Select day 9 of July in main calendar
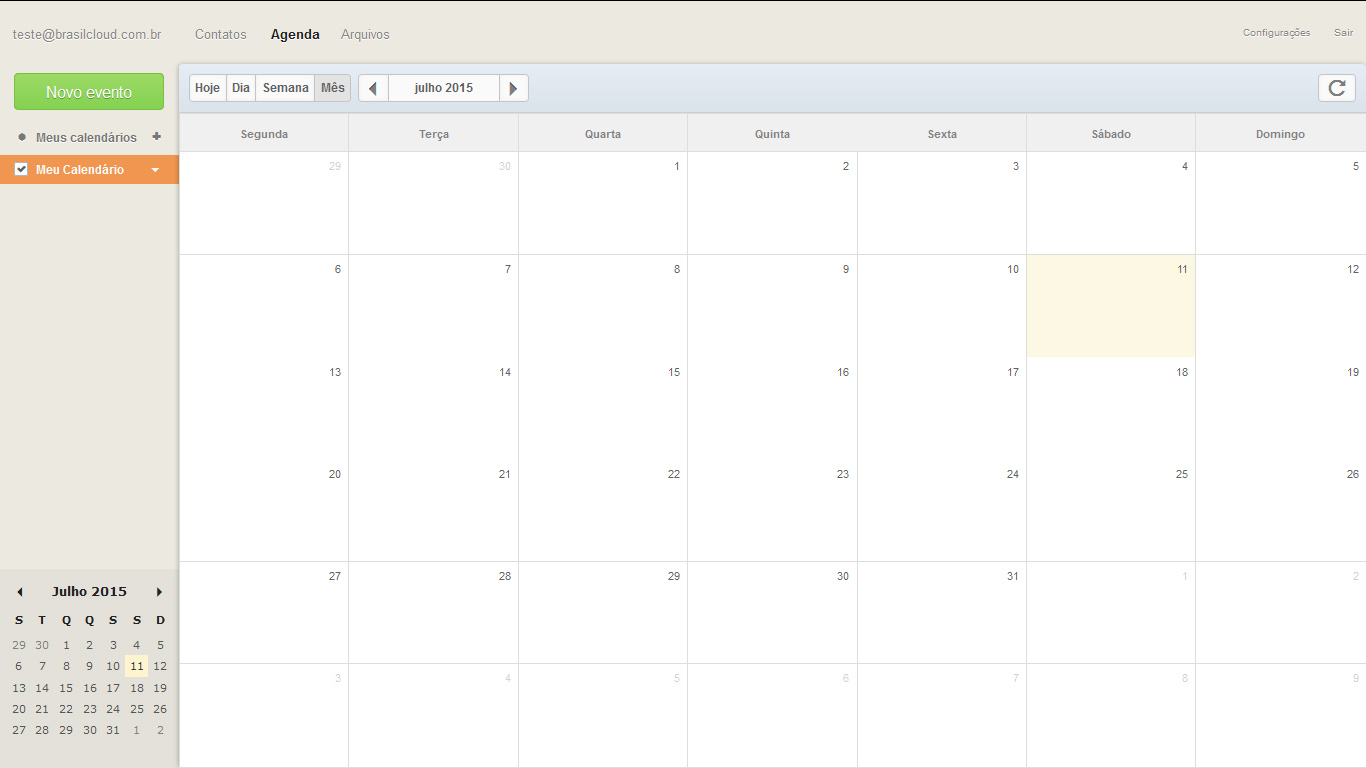This screenshot has height=768, width=1366. pos(772,306)
